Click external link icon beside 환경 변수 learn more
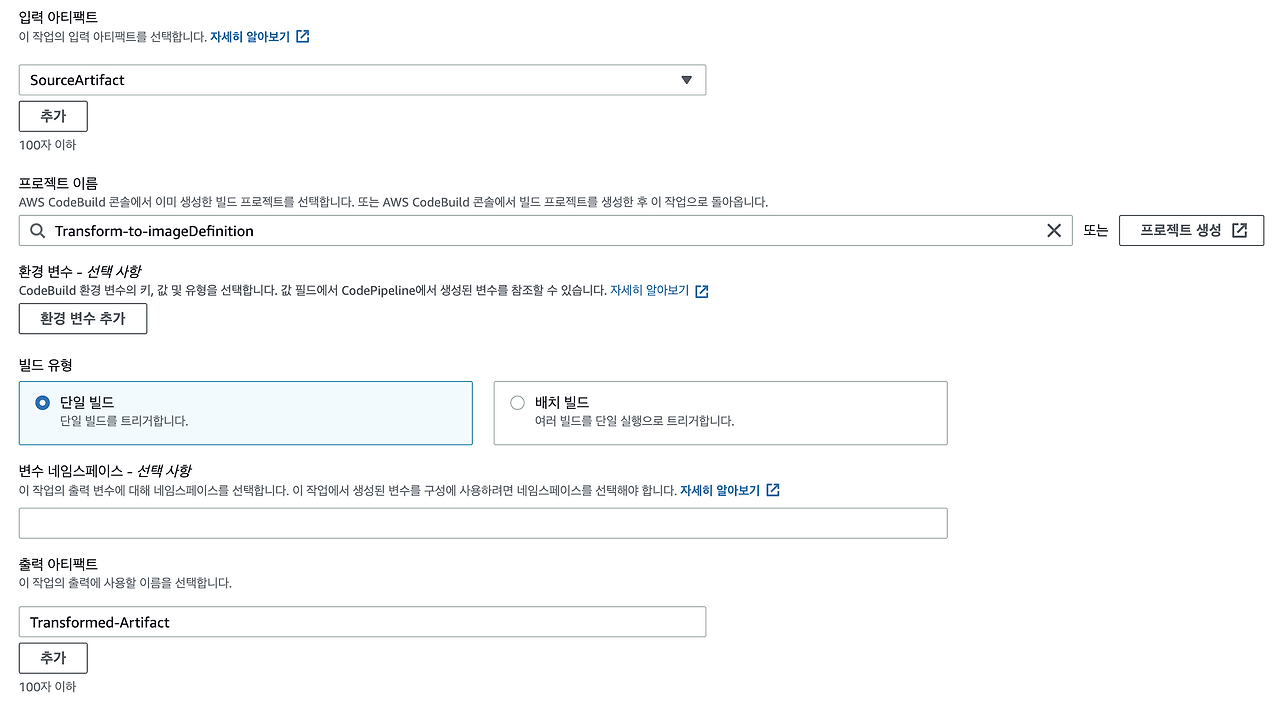The height and width of the screenshot is (709, 1280). tap(701, 291)
